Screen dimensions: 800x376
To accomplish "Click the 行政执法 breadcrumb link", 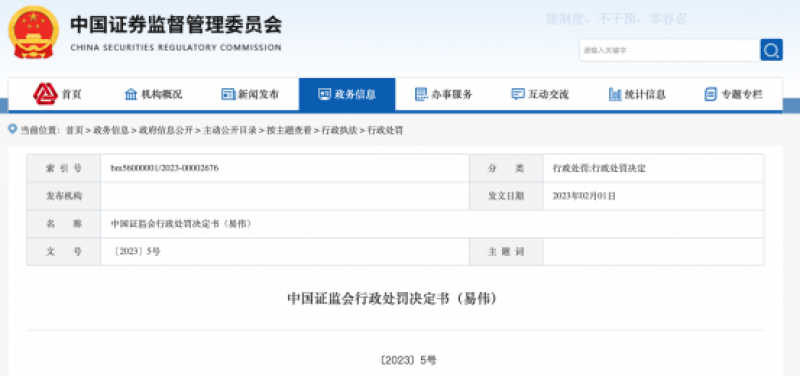I will pyautogui.click(x=339, y=131).
